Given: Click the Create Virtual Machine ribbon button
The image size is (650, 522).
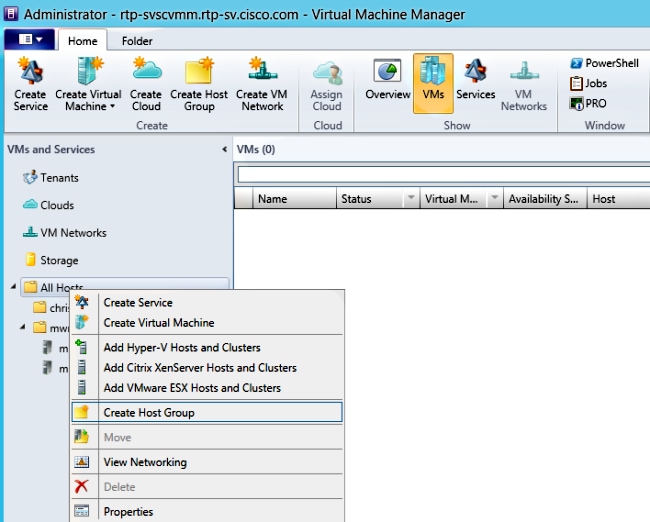Looking at the screenshot, I should [x=88, y=84].
